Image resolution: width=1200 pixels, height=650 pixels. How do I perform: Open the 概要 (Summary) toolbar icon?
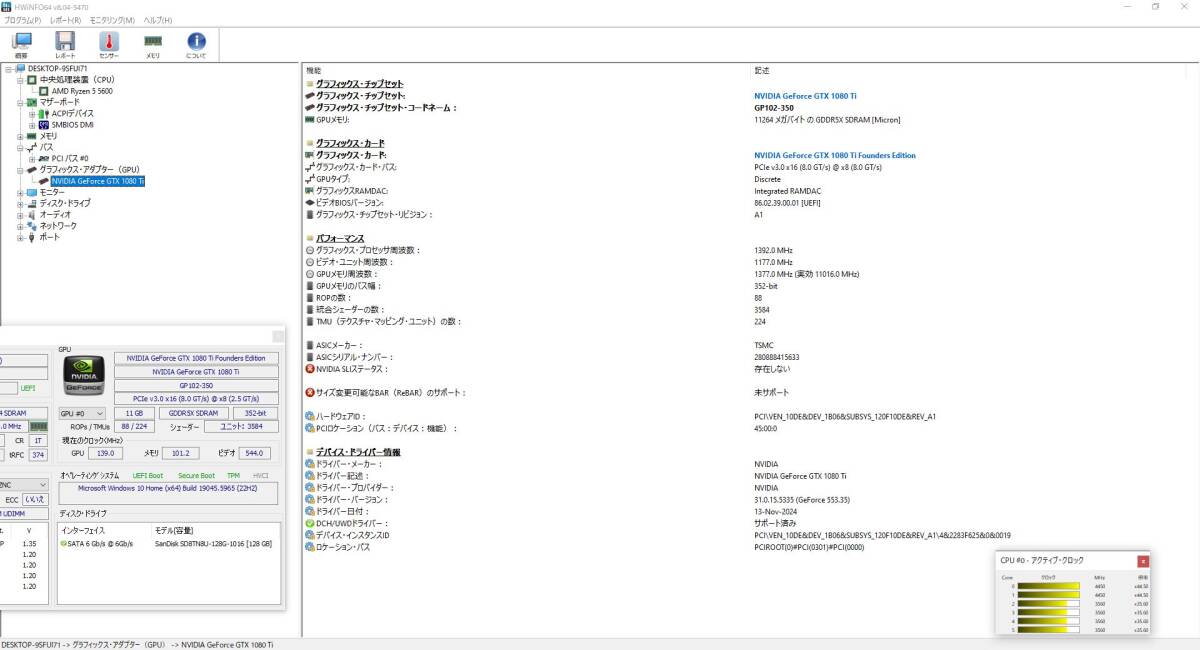22,41
